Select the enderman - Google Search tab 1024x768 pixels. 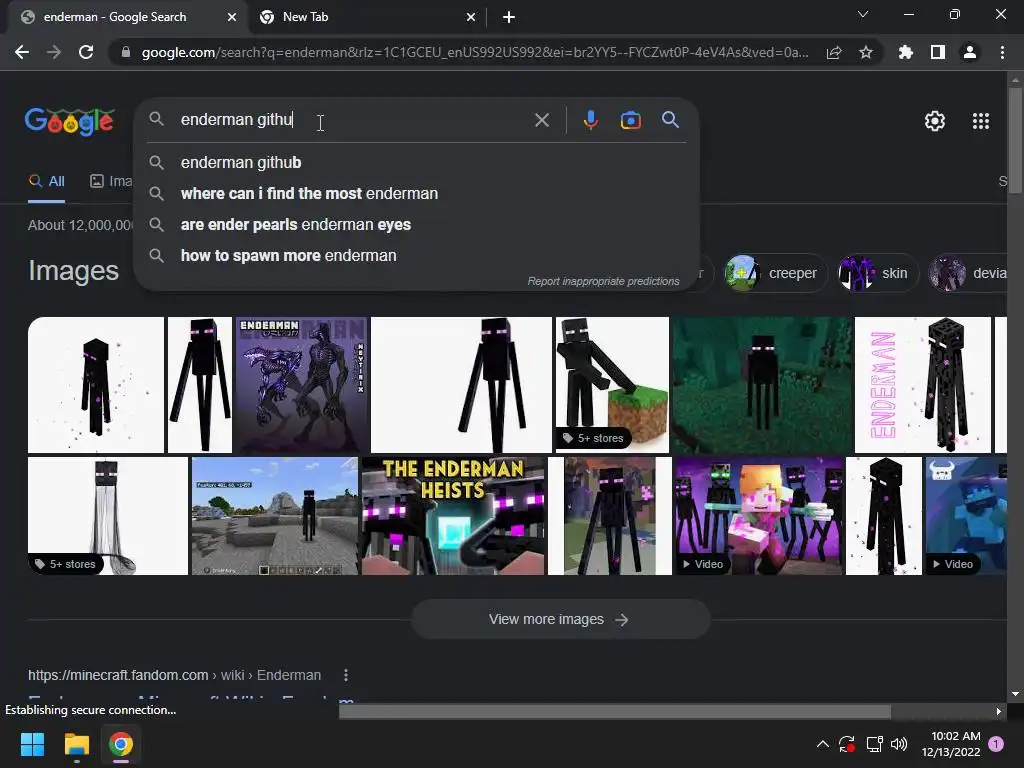[x=127, y=17]
